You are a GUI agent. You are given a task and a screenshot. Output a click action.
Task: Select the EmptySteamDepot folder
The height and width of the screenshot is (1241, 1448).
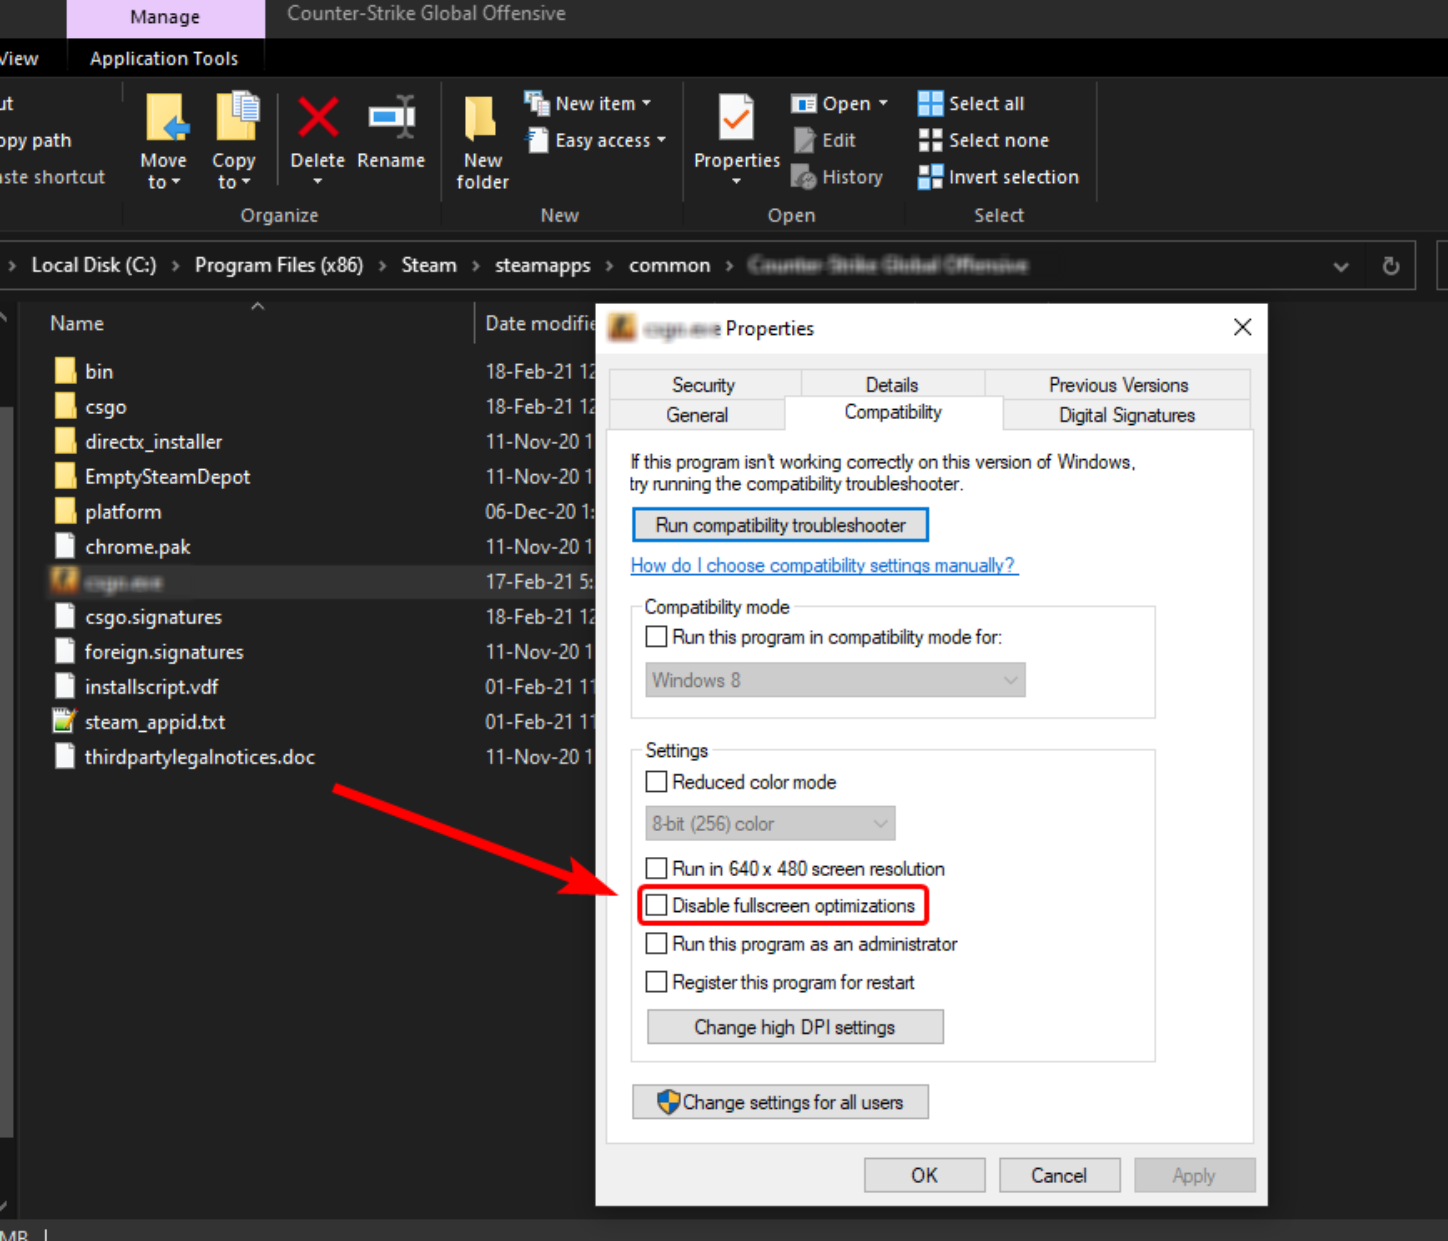(152, 477)
